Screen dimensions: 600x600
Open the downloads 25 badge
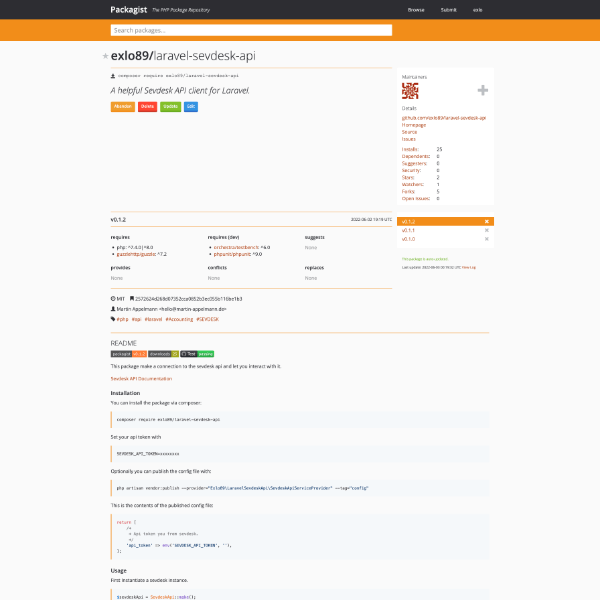click(163, 354)
